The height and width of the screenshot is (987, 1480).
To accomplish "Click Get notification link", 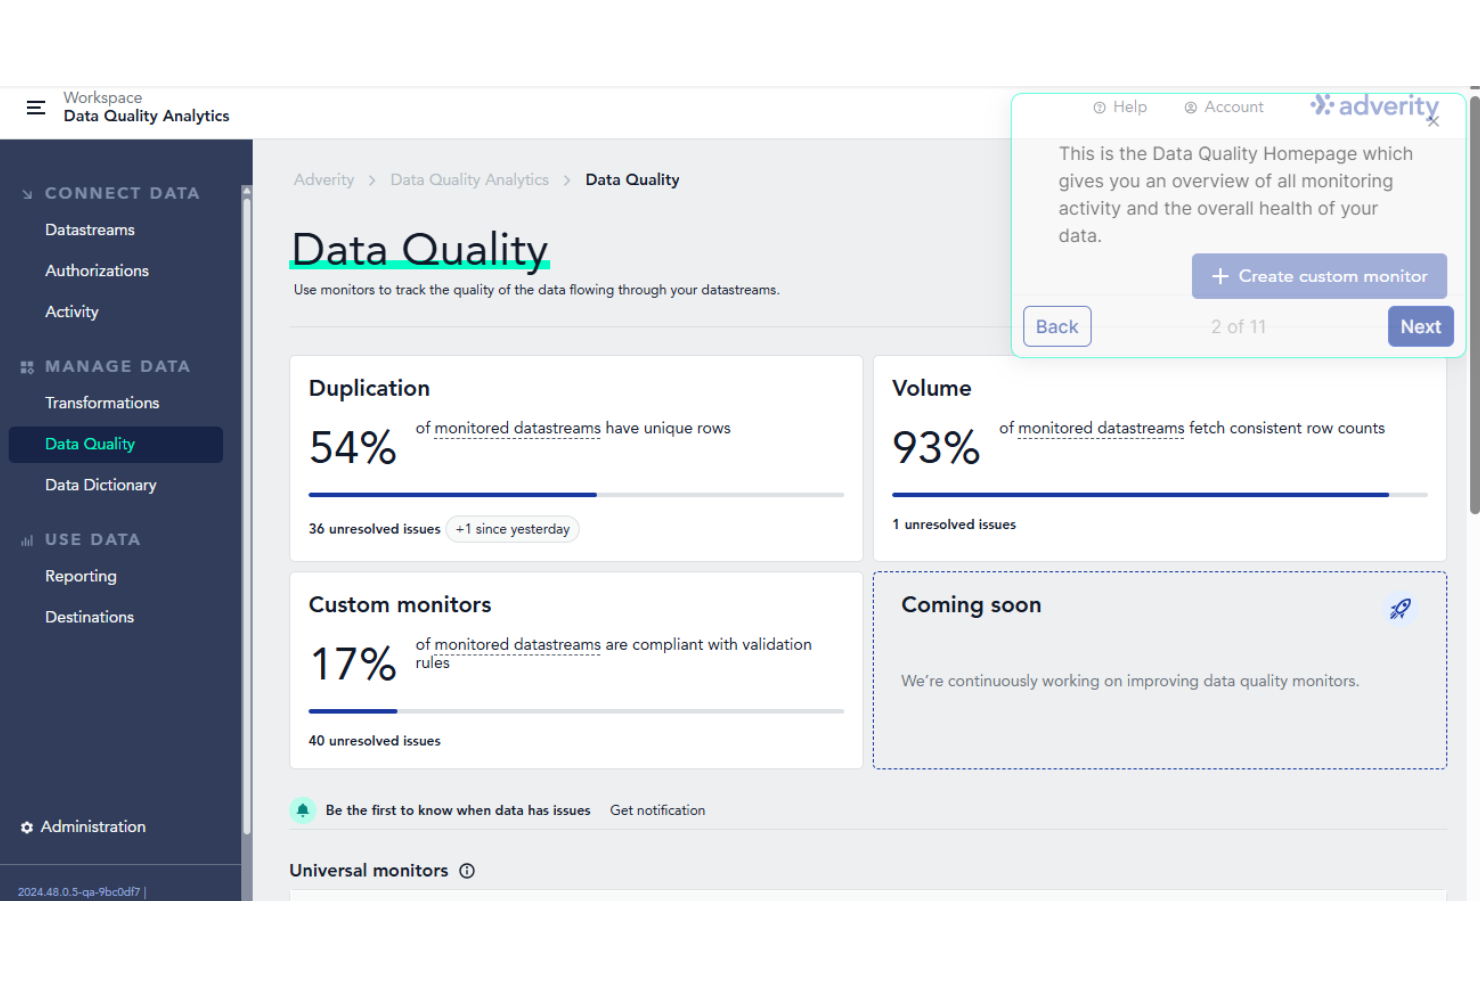I will pos(657,810).
